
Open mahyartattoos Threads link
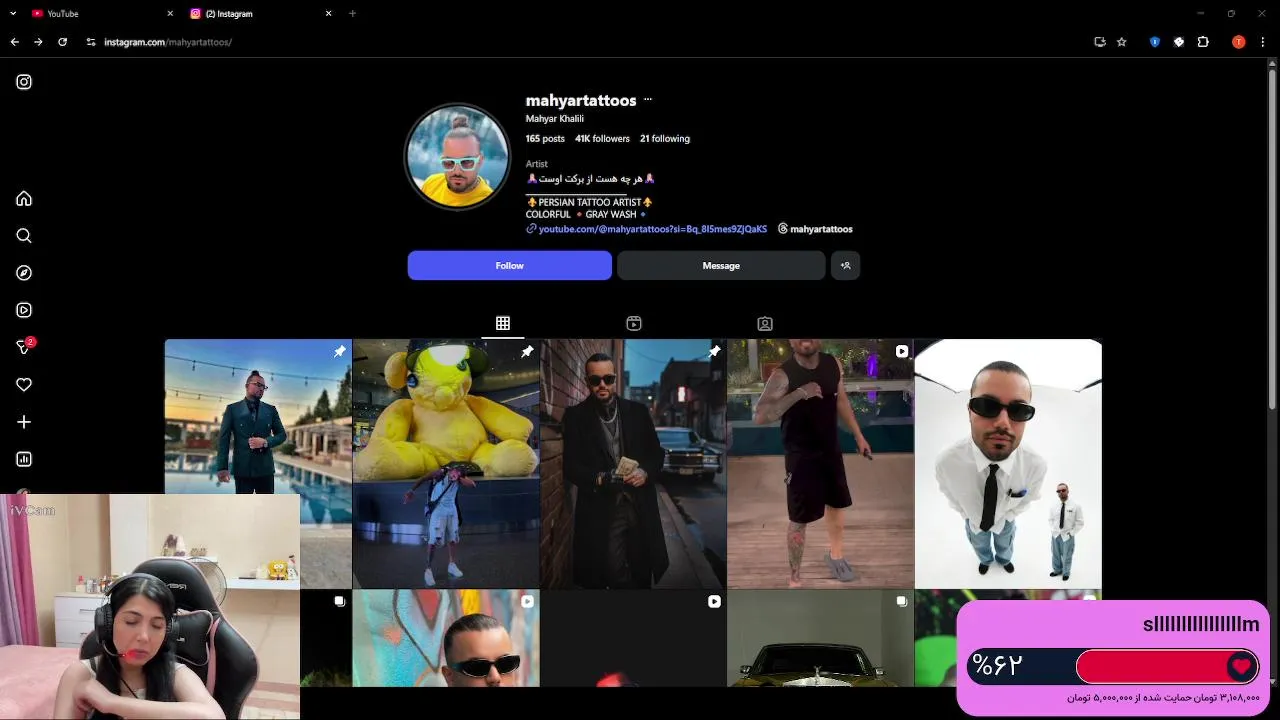point(815,229)
